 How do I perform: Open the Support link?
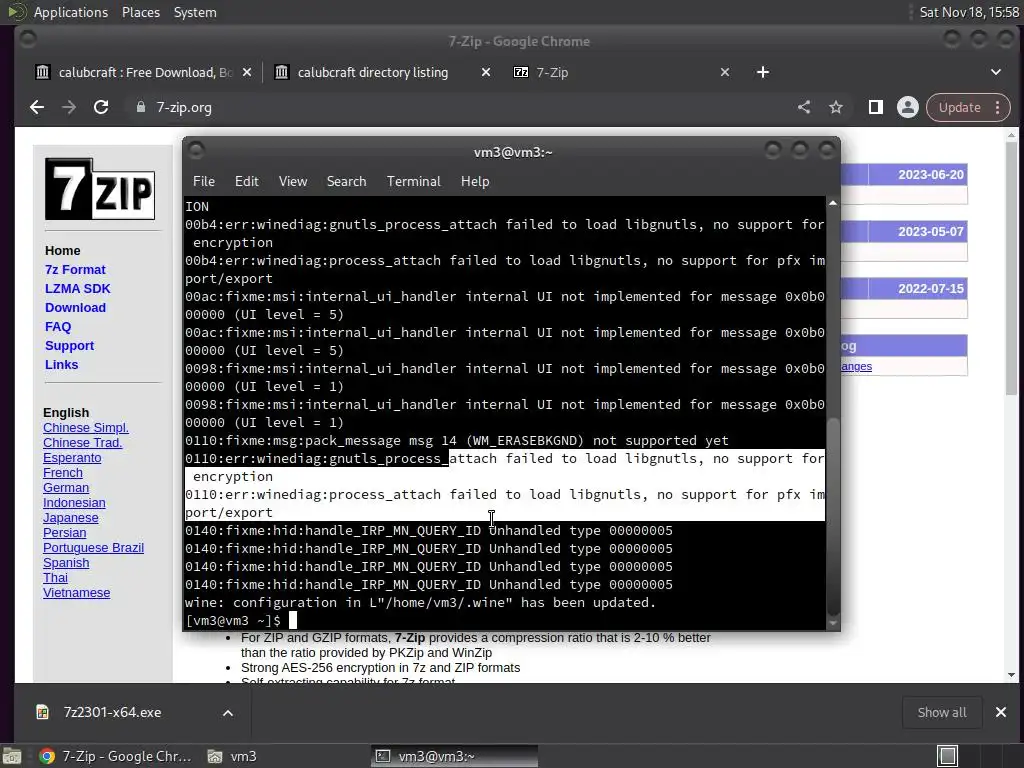pyautogui.click(x=69, y=345)
